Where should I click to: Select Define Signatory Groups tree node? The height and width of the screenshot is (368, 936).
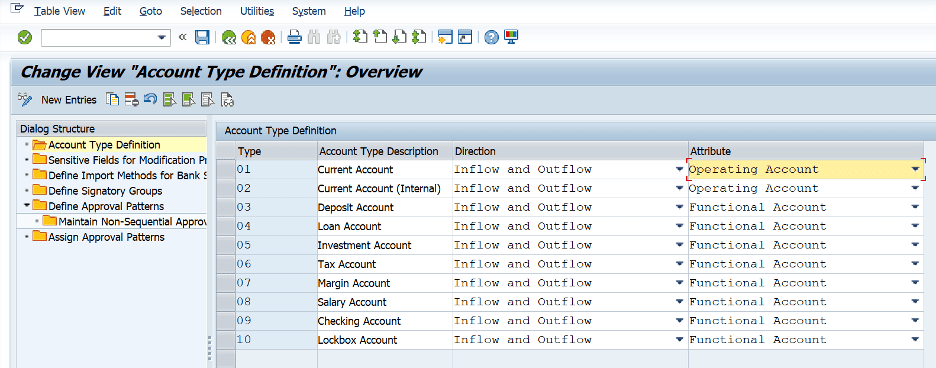(105, 191)
